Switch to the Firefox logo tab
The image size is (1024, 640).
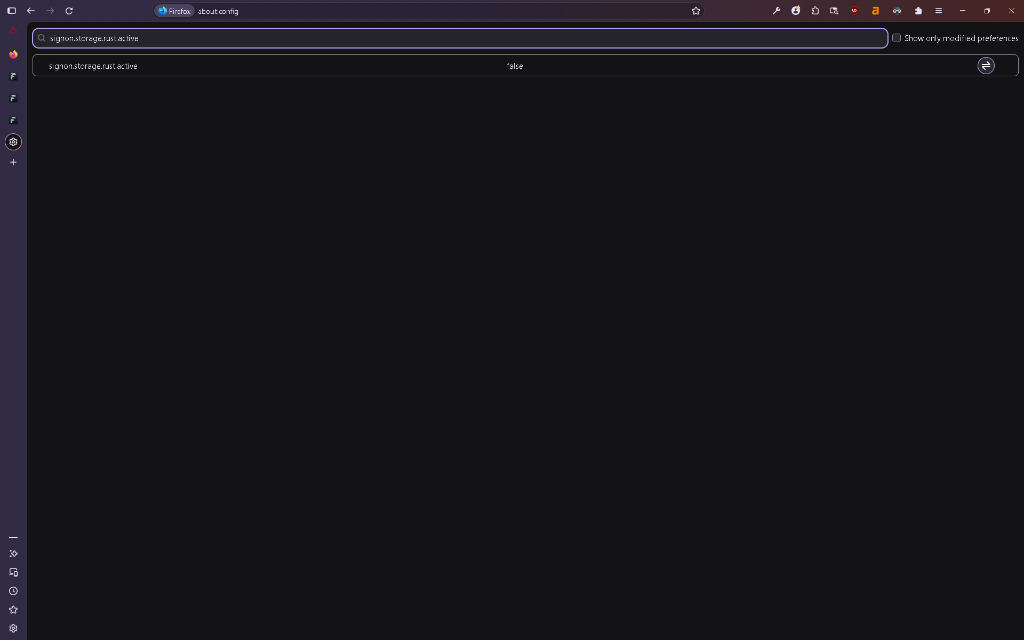pos(13,54)
